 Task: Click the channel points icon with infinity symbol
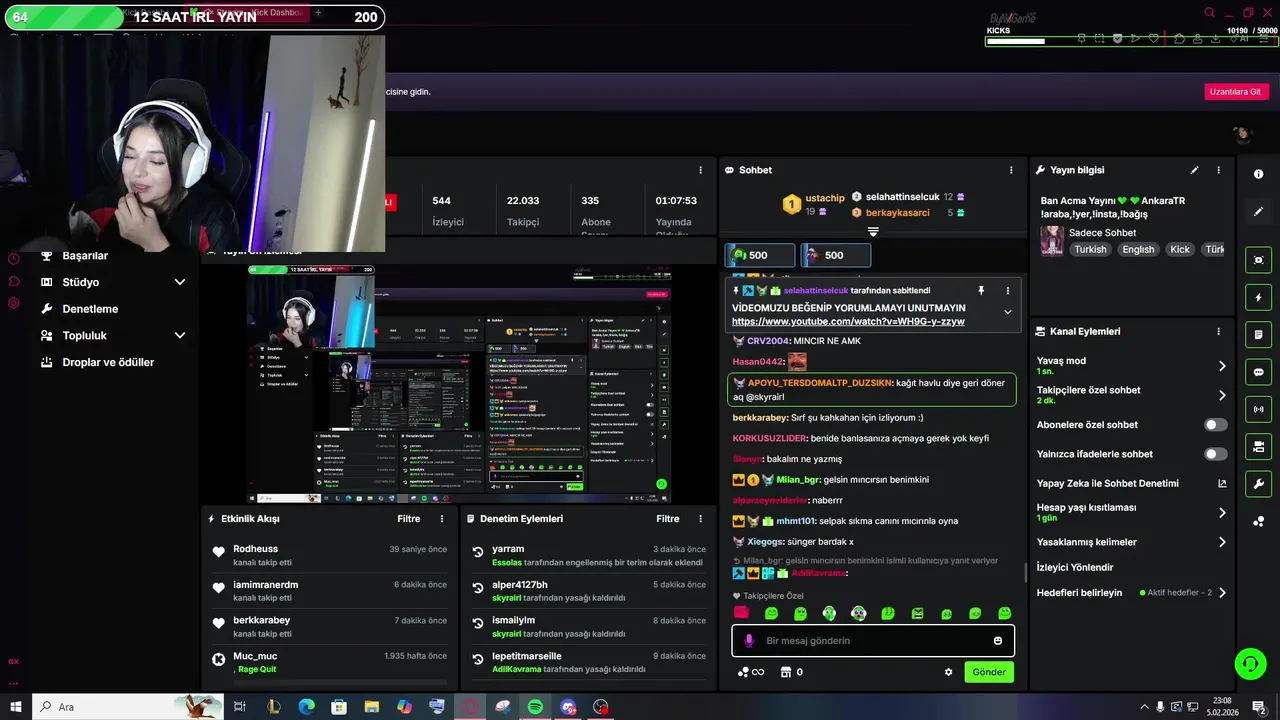tap(751, 672)
